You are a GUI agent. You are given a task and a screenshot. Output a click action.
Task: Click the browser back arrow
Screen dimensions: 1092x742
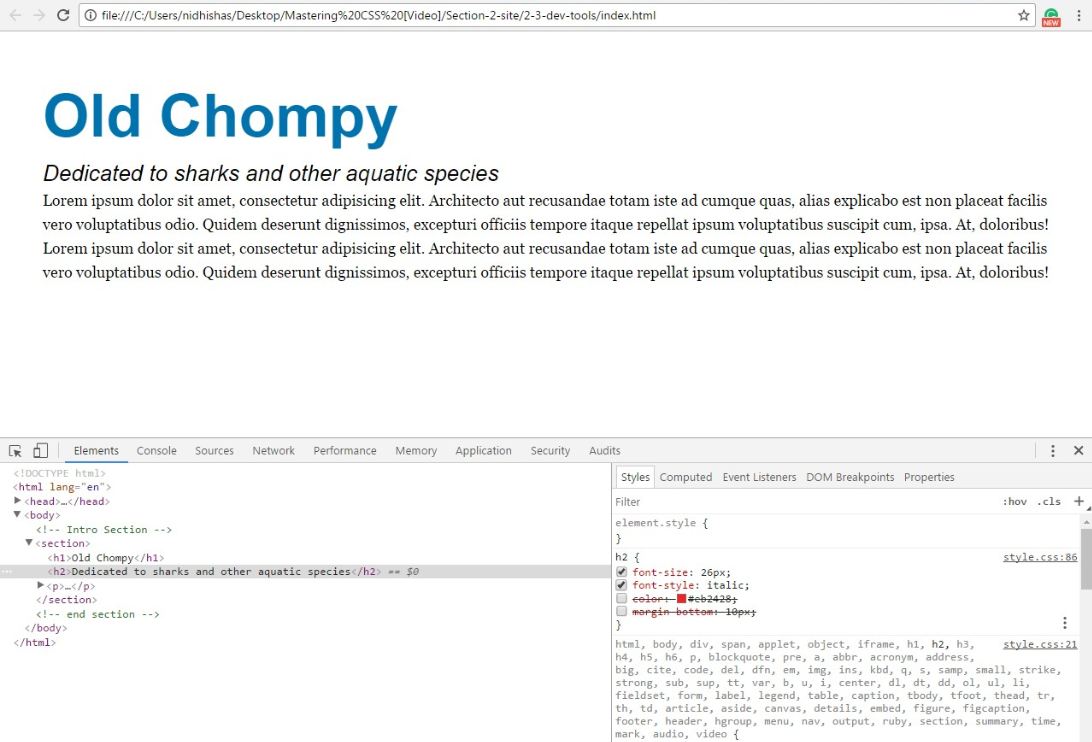click(15, 15)
